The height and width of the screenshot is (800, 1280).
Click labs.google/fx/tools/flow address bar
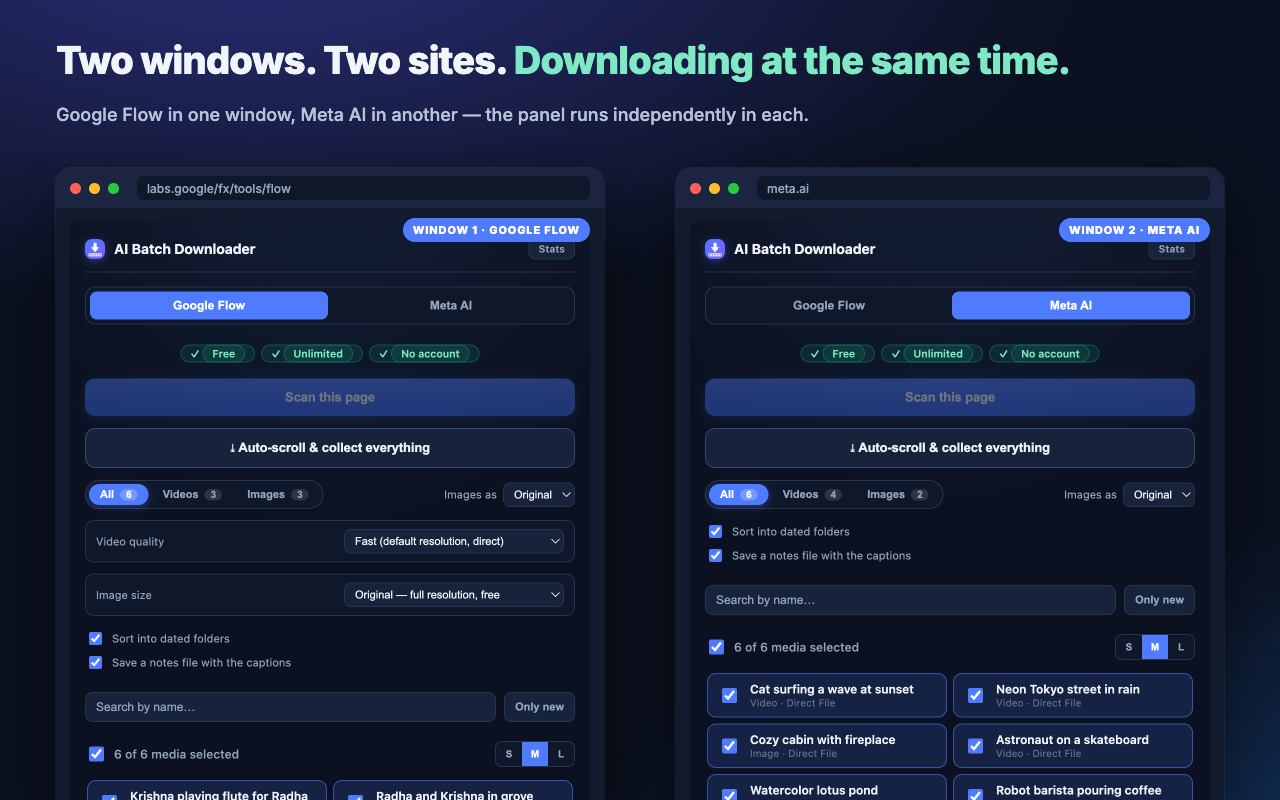(x=363, y=188)
